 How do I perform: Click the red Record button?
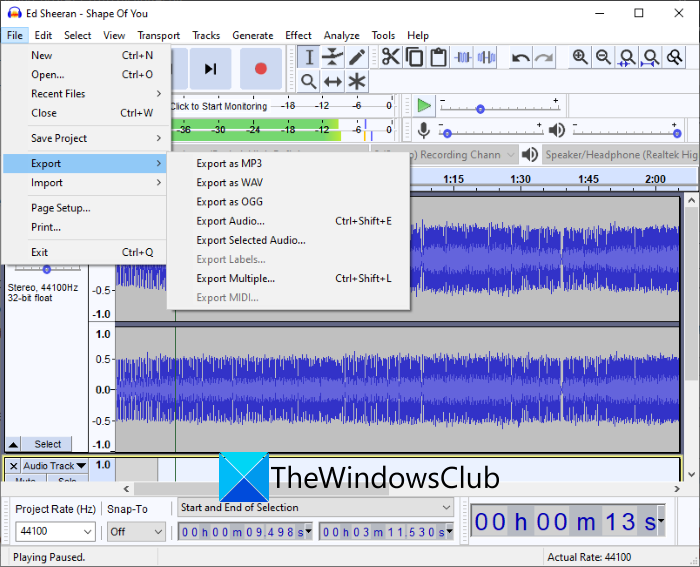[x=261, y=69]
